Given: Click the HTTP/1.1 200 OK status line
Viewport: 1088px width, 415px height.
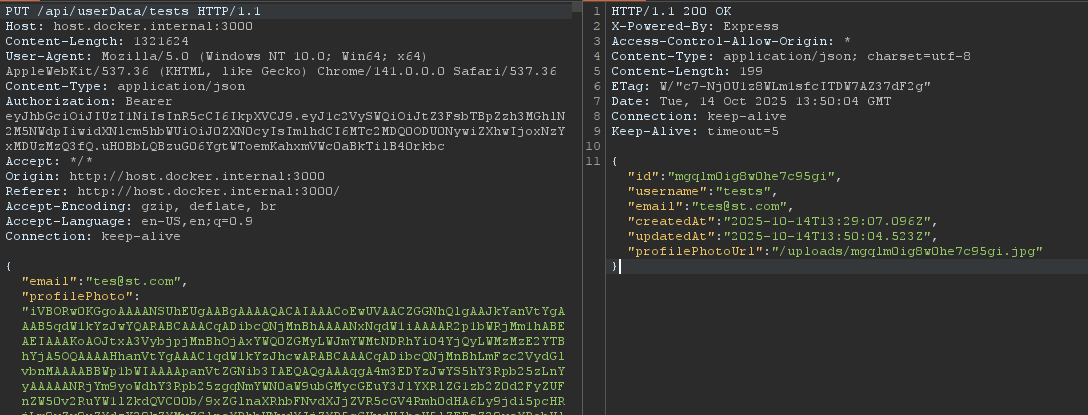Looking at the screenshot, I should pyautogui.click(x=665, y=10).
